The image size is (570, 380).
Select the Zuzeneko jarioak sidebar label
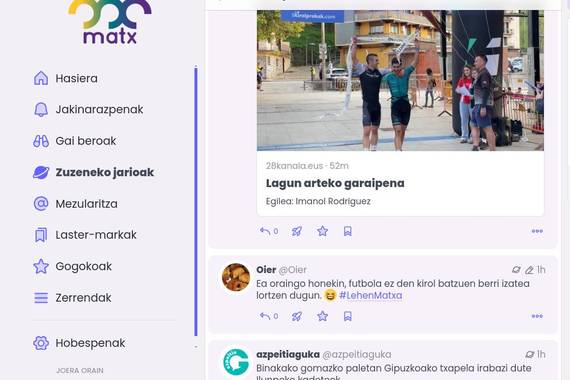click(x=105, y=172)
